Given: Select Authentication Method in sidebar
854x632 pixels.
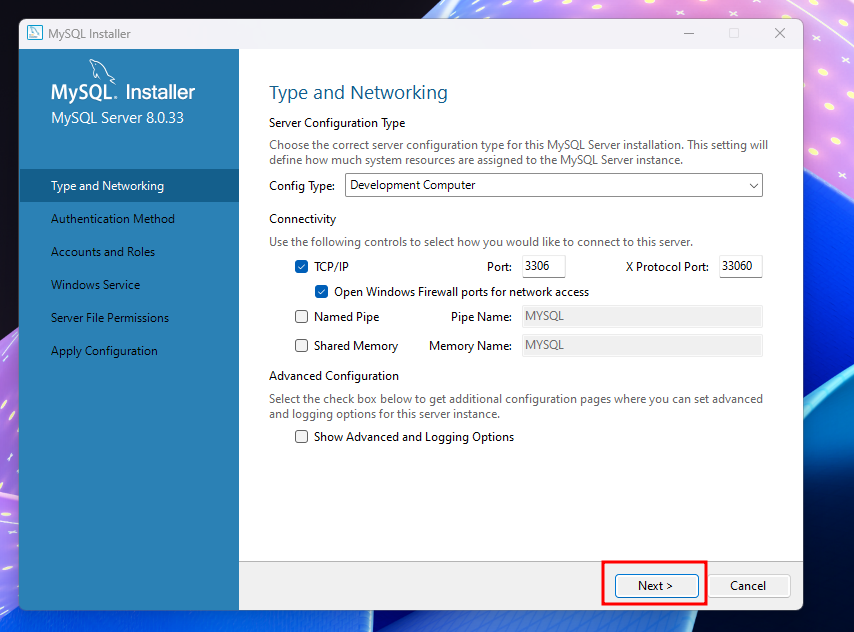Looking at the screenshot, I should click(x=113, y=219).
